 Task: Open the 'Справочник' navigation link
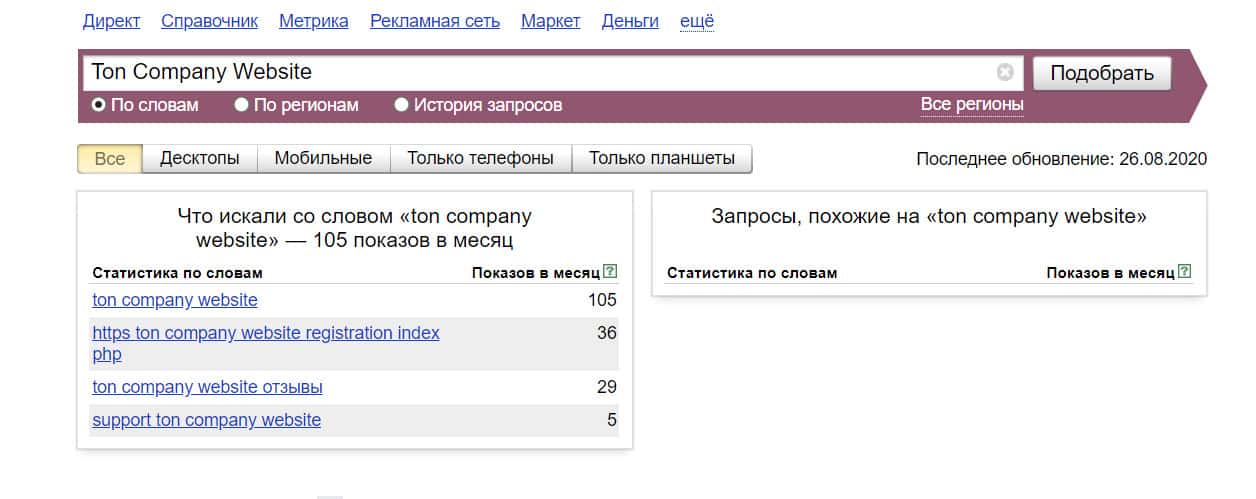click(209, 21)
